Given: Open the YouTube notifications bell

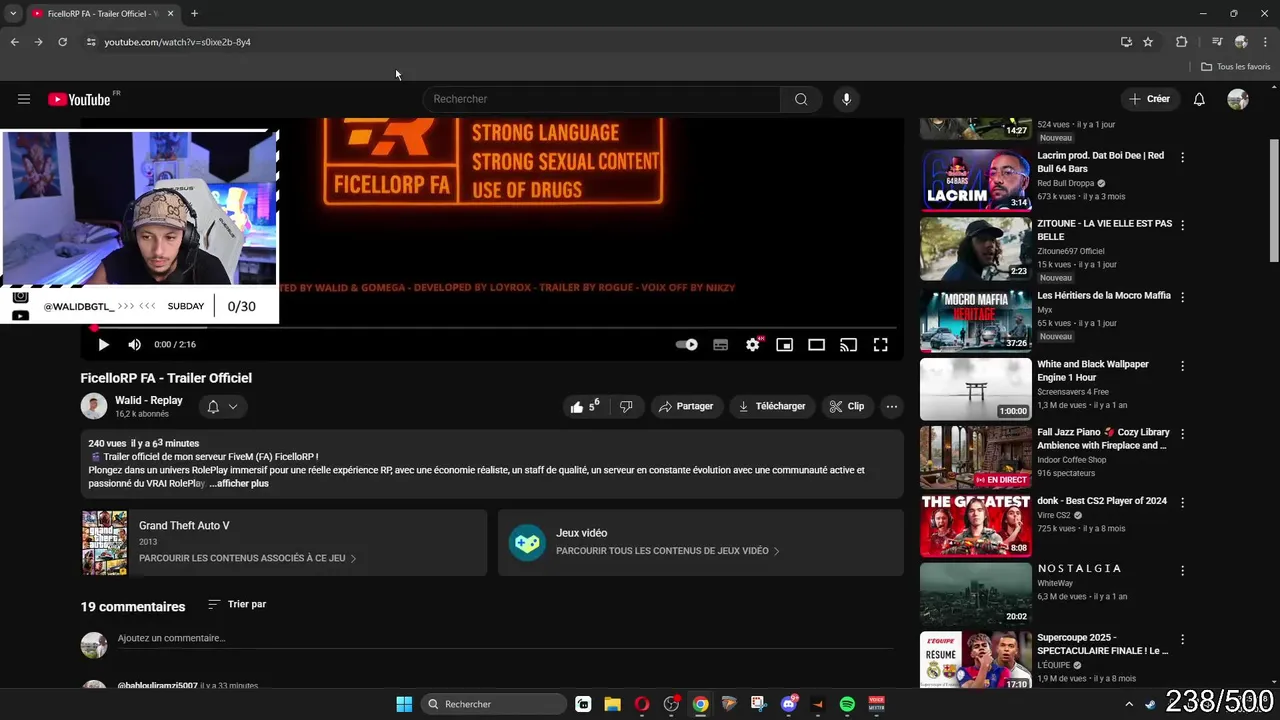Looking at the screenshot, I should (1199, 99).
